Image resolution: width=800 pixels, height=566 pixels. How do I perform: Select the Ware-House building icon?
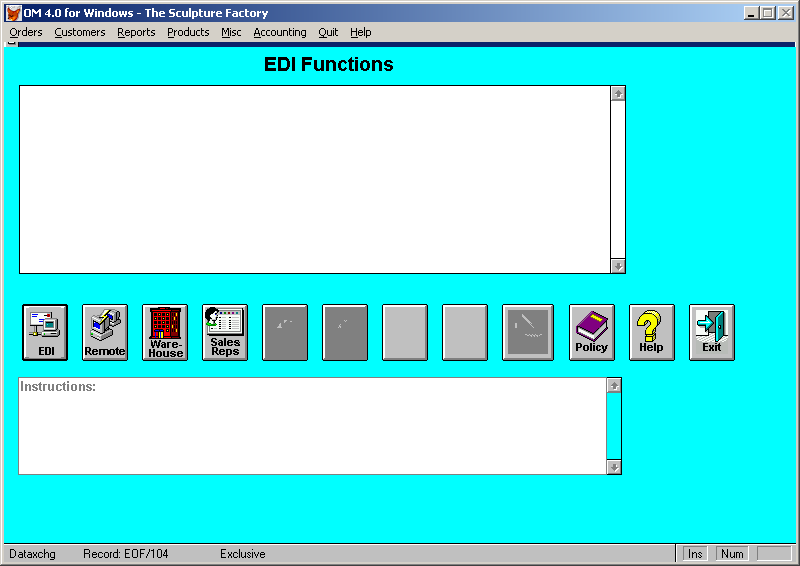165,333
